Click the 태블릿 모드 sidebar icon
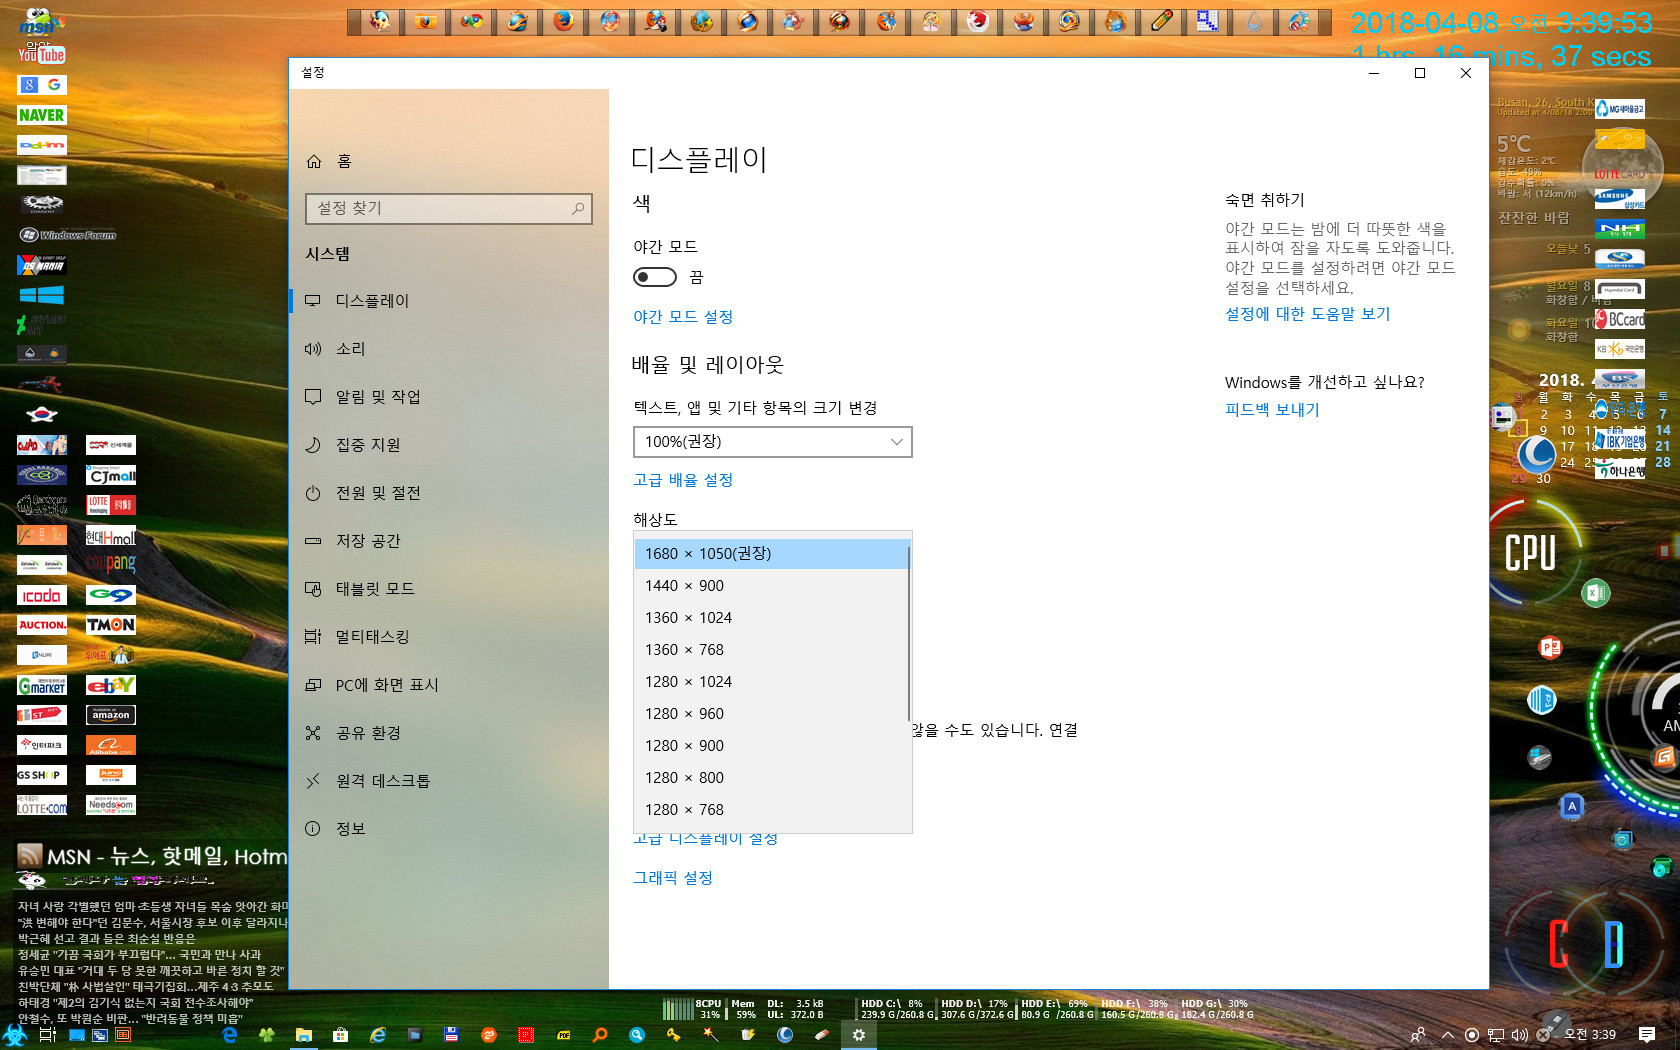The width and height of the screenshot is (1680, 1050). 313,589
